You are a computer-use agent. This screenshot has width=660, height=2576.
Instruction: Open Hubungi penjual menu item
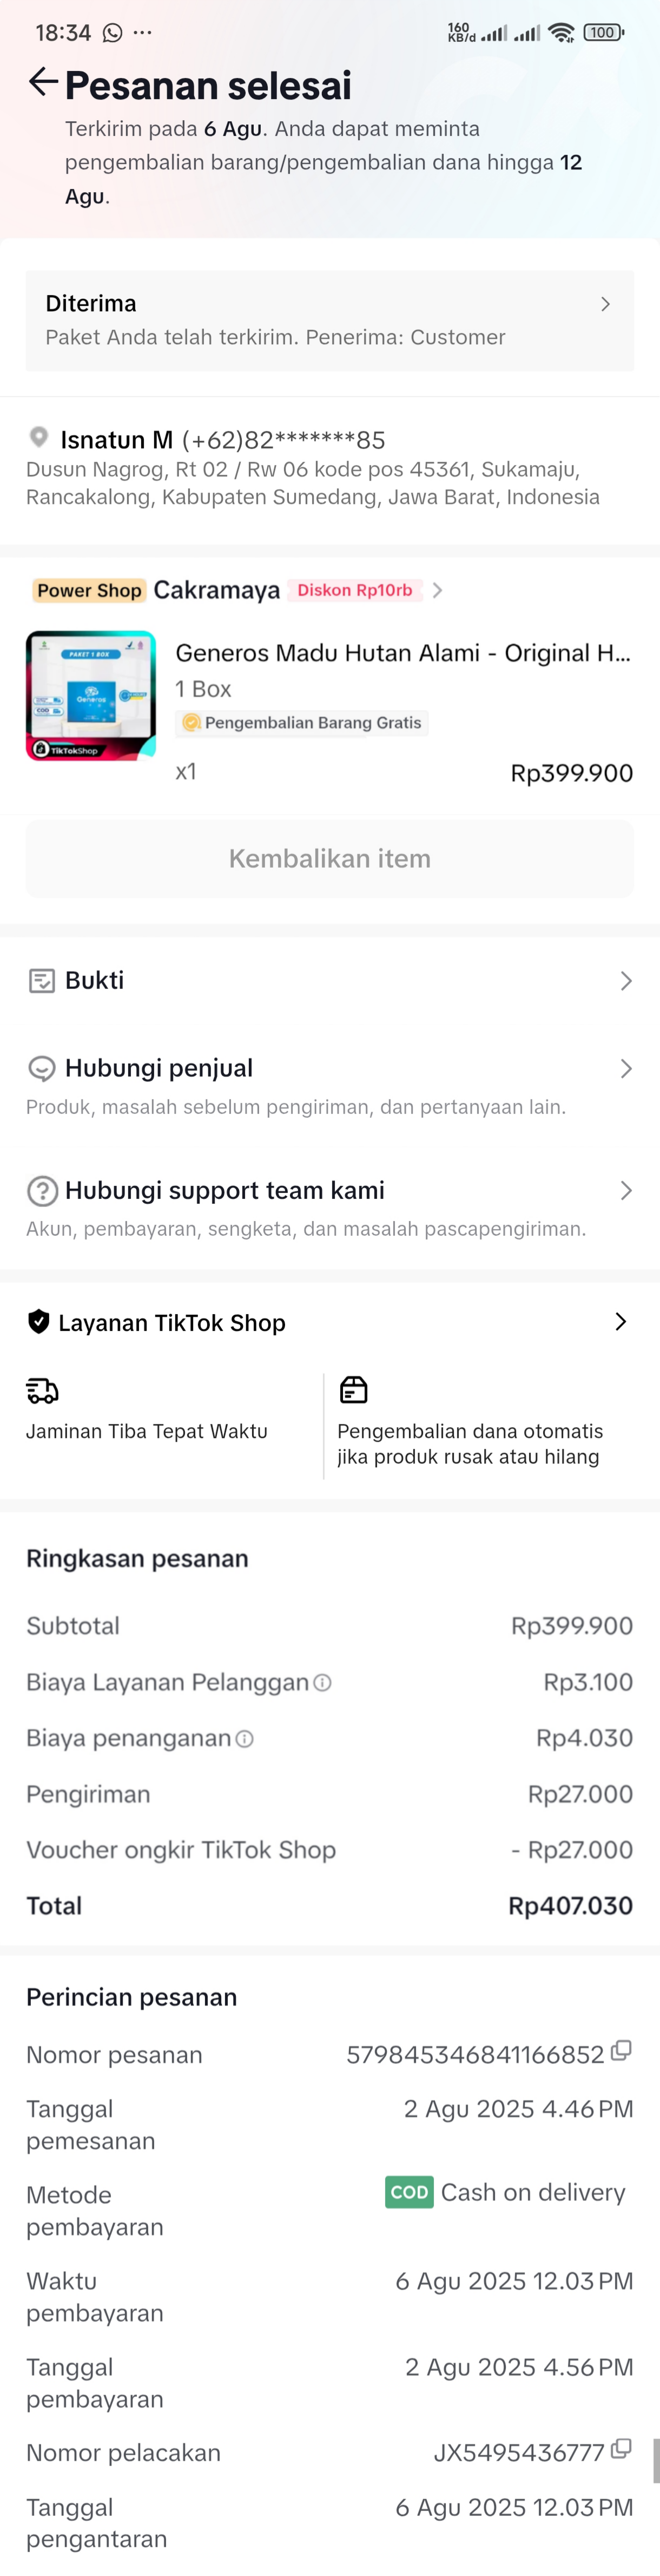coord(158,1068)
